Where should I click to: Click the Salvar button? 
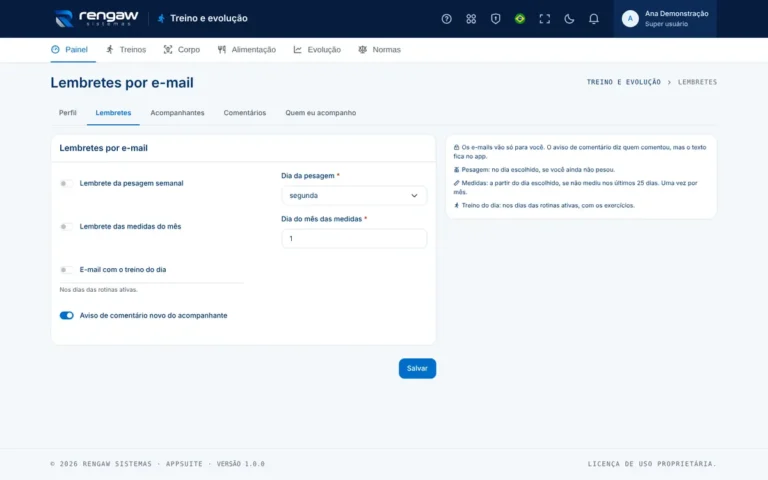pos(417,368)
